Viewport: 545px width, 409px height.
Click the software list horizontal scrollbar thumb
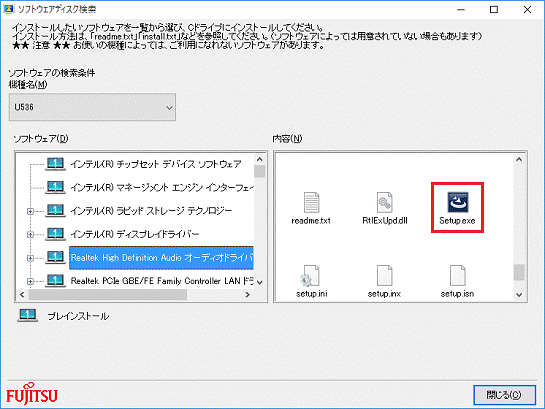click(x=108, y=295)
